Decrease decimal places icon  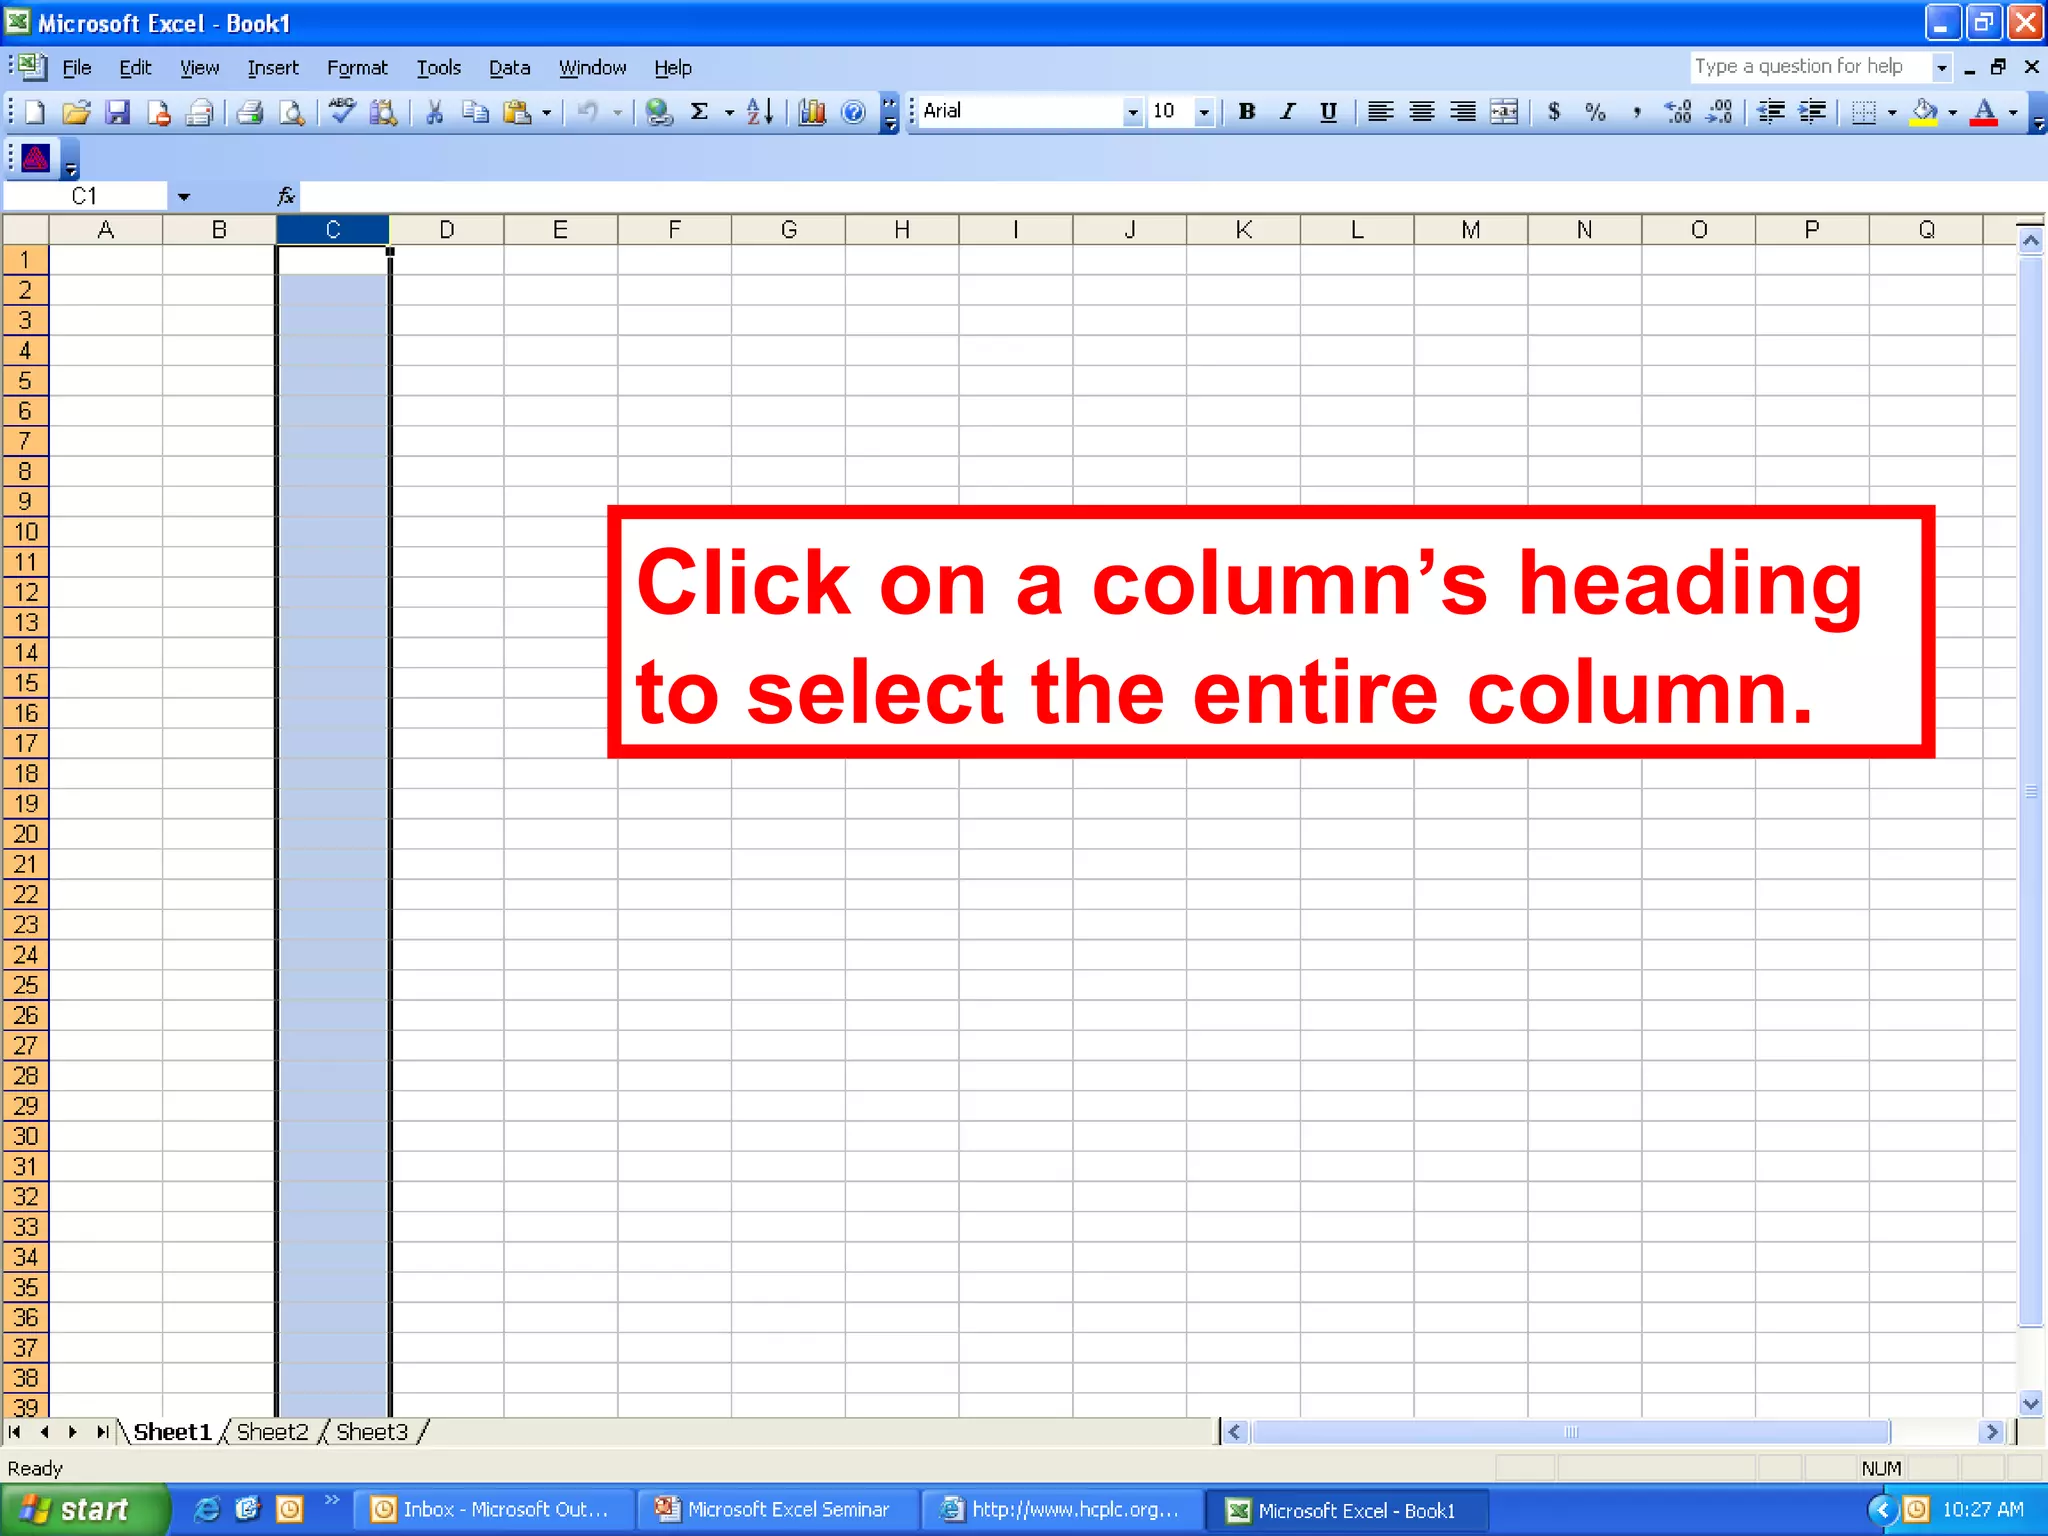point(1719,112)
